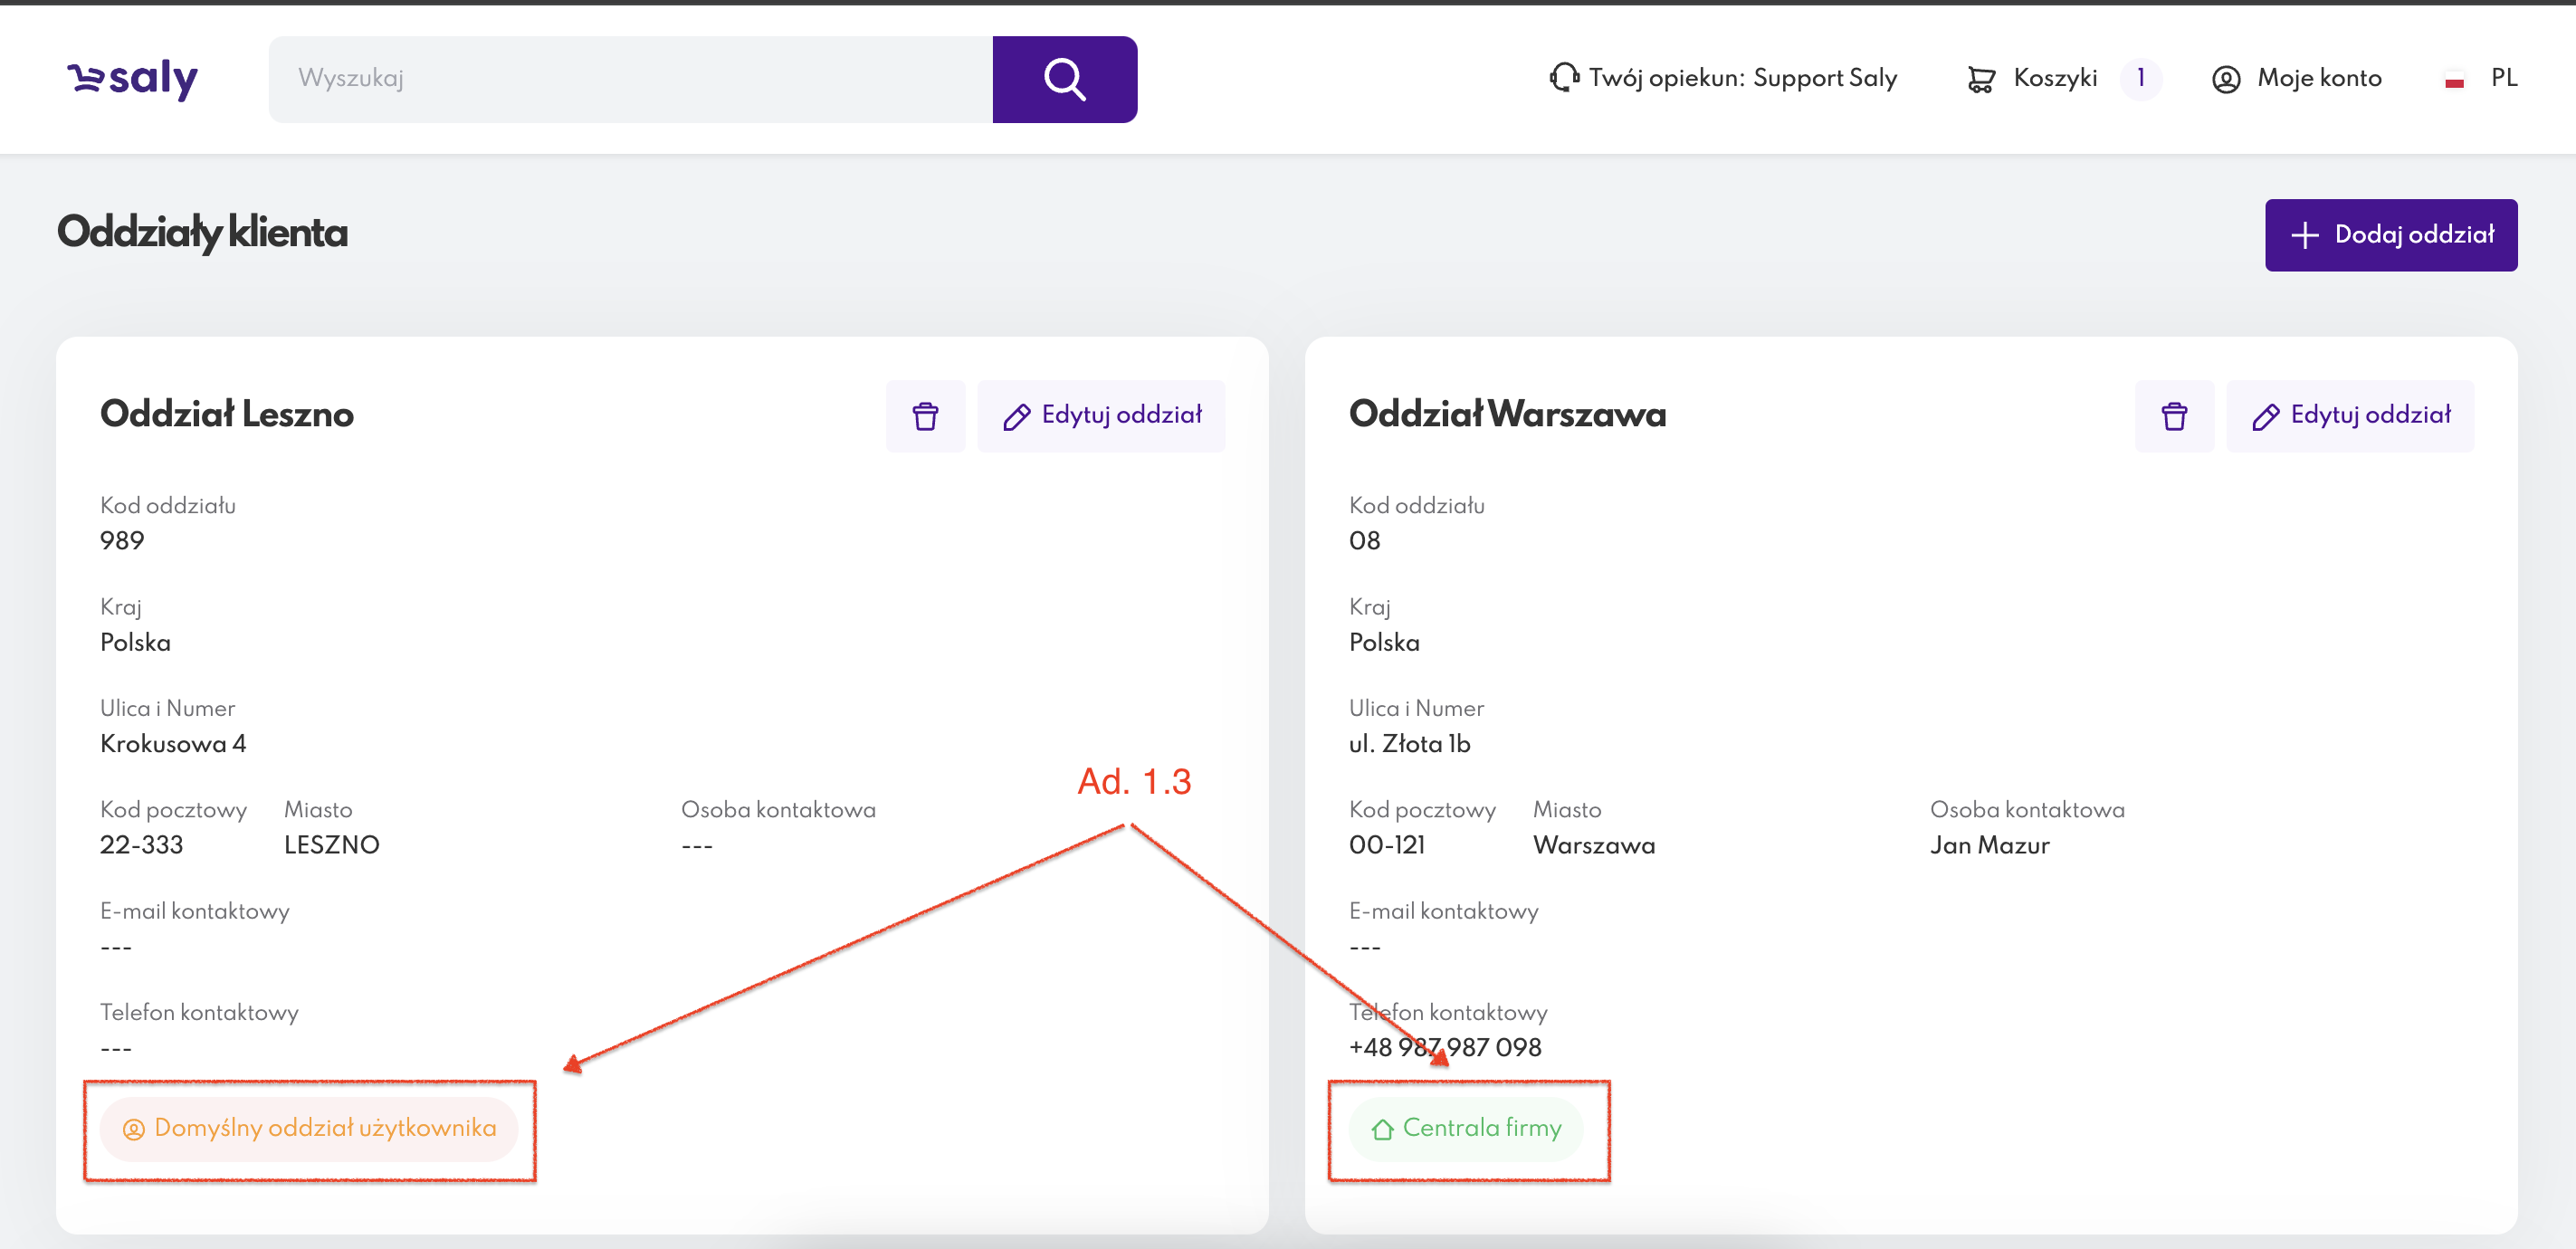The image size is (2576, 1249).
Task: Click plus icon in Dodaj oddział
Action: point(2304,235)
